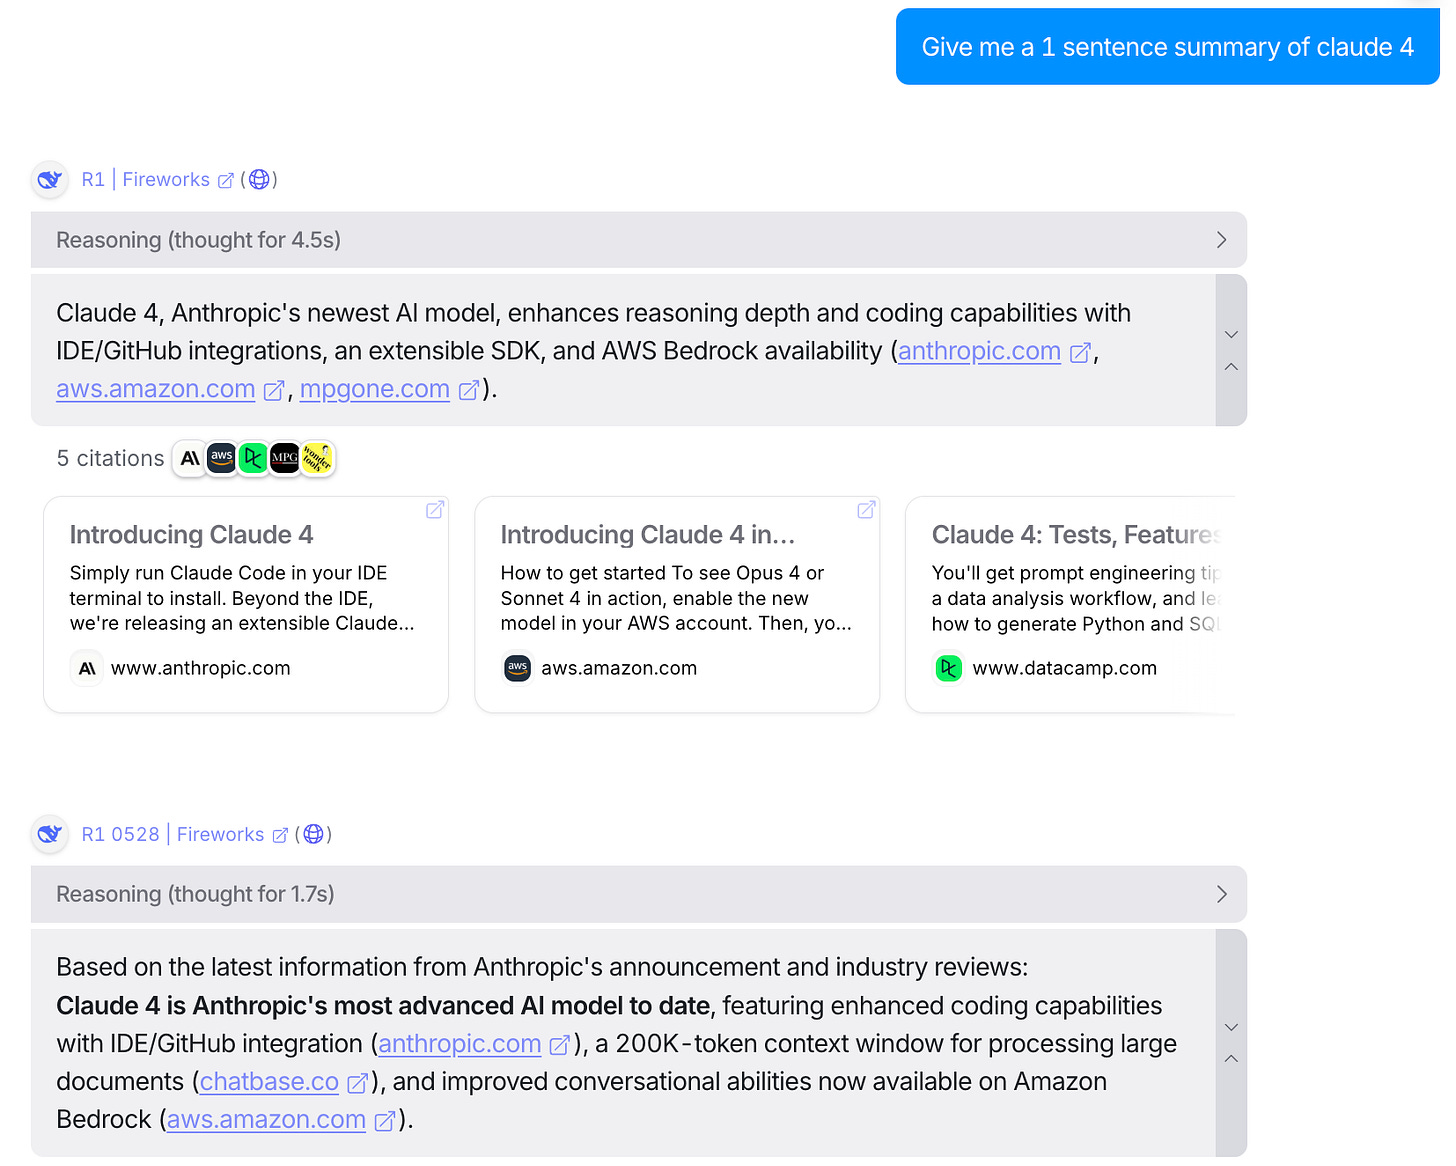Open the R1 | Fireworks model link
Image resolution: width=1456 pixels, height=1166 pixels.
146,180
